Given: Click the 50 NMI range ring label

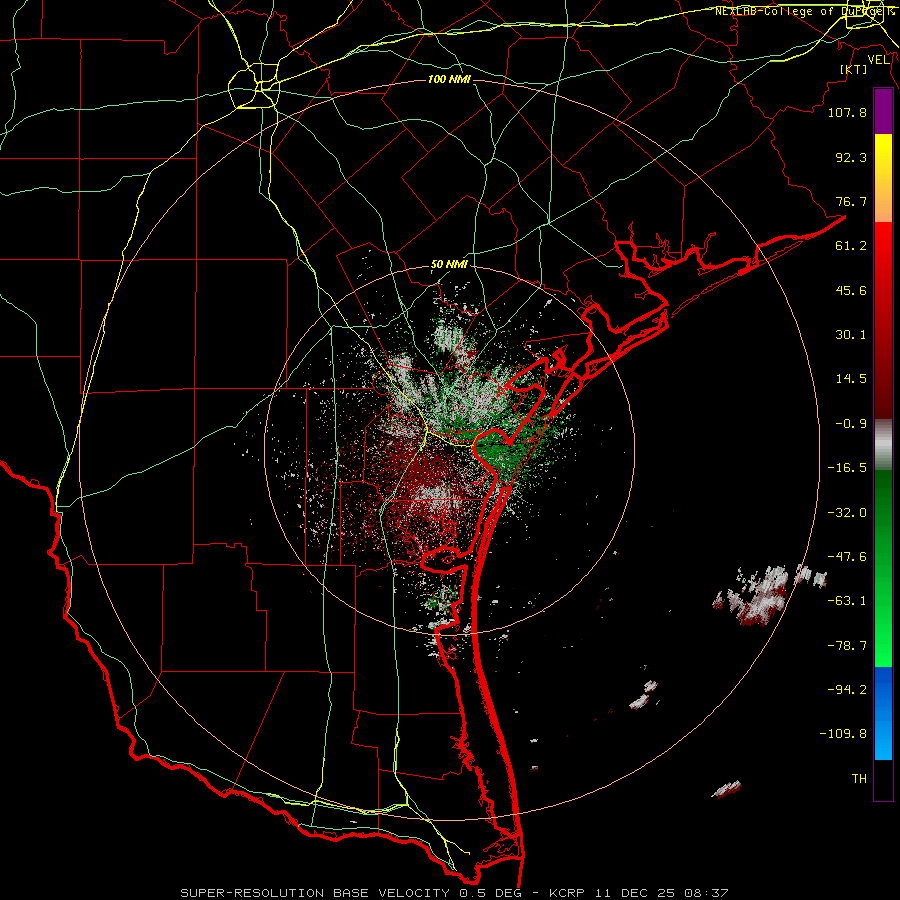Looking at the screenshot, I should click(x=449, y=265).
